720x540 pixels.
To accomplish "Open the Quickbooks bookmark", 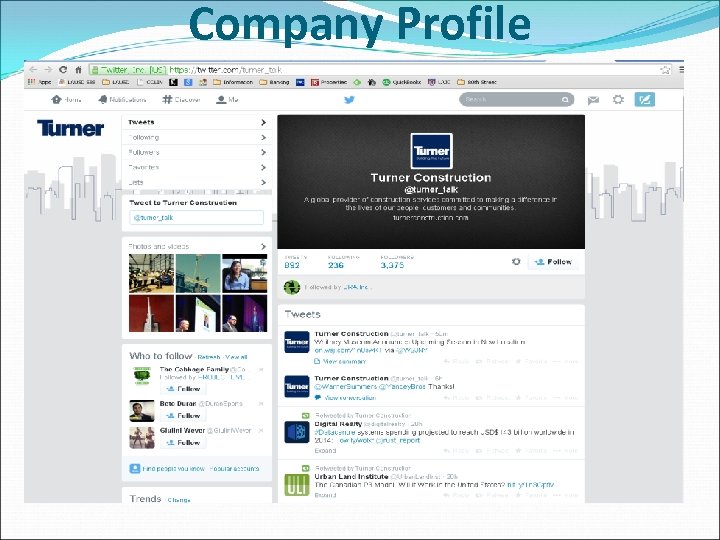I will click(402, 82).
